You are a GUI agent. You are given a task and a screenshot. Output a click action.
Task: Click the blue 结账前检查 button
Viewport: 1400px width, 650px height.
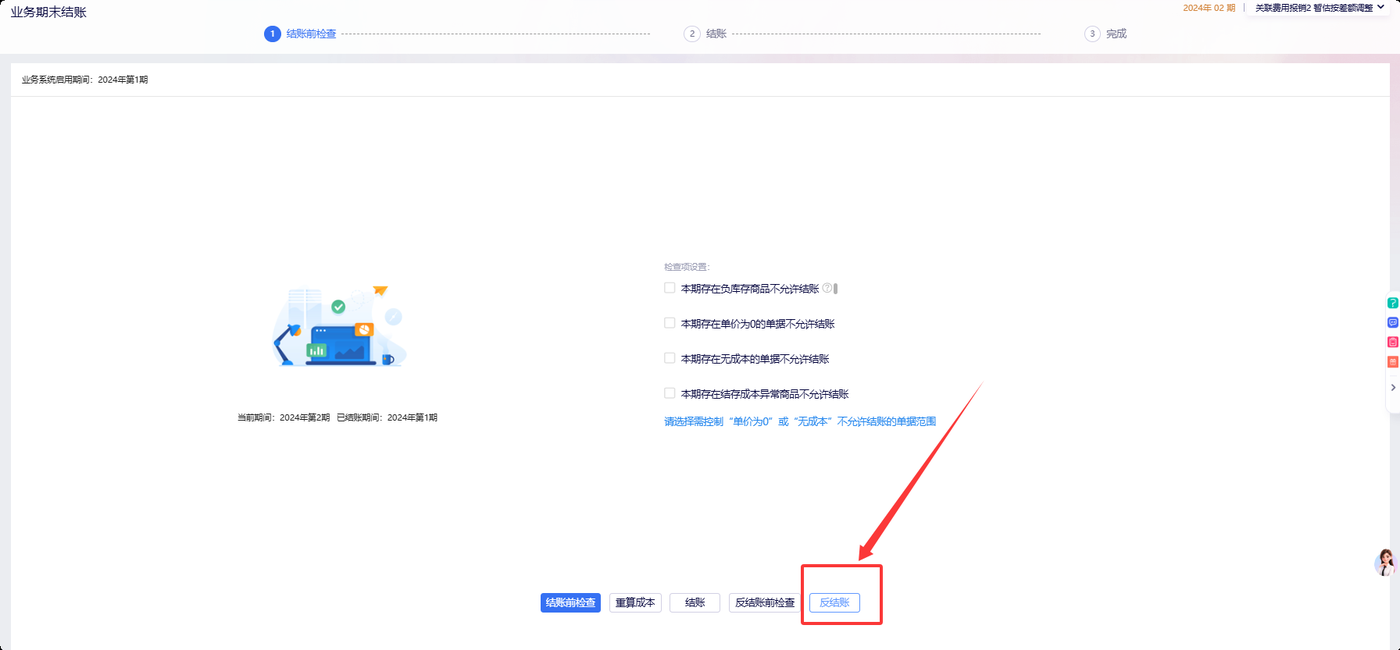(570, 603)
